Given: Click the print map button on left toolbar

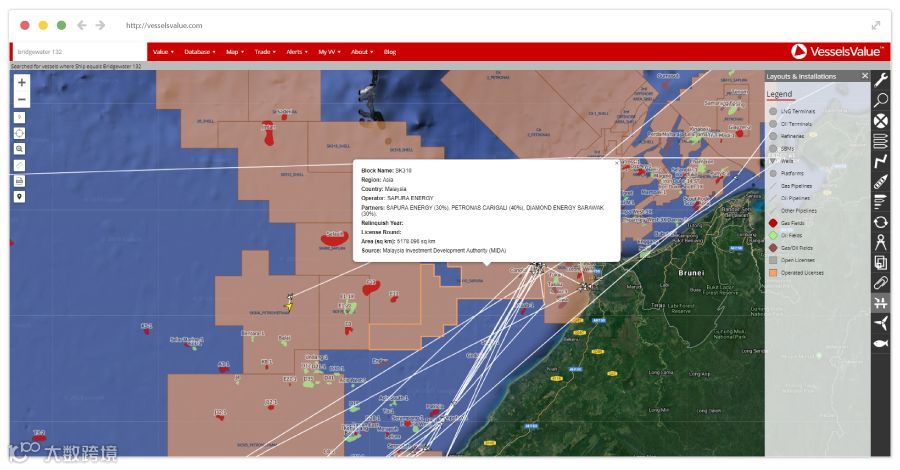Looking at the screenshot, I should pos(19,181).
